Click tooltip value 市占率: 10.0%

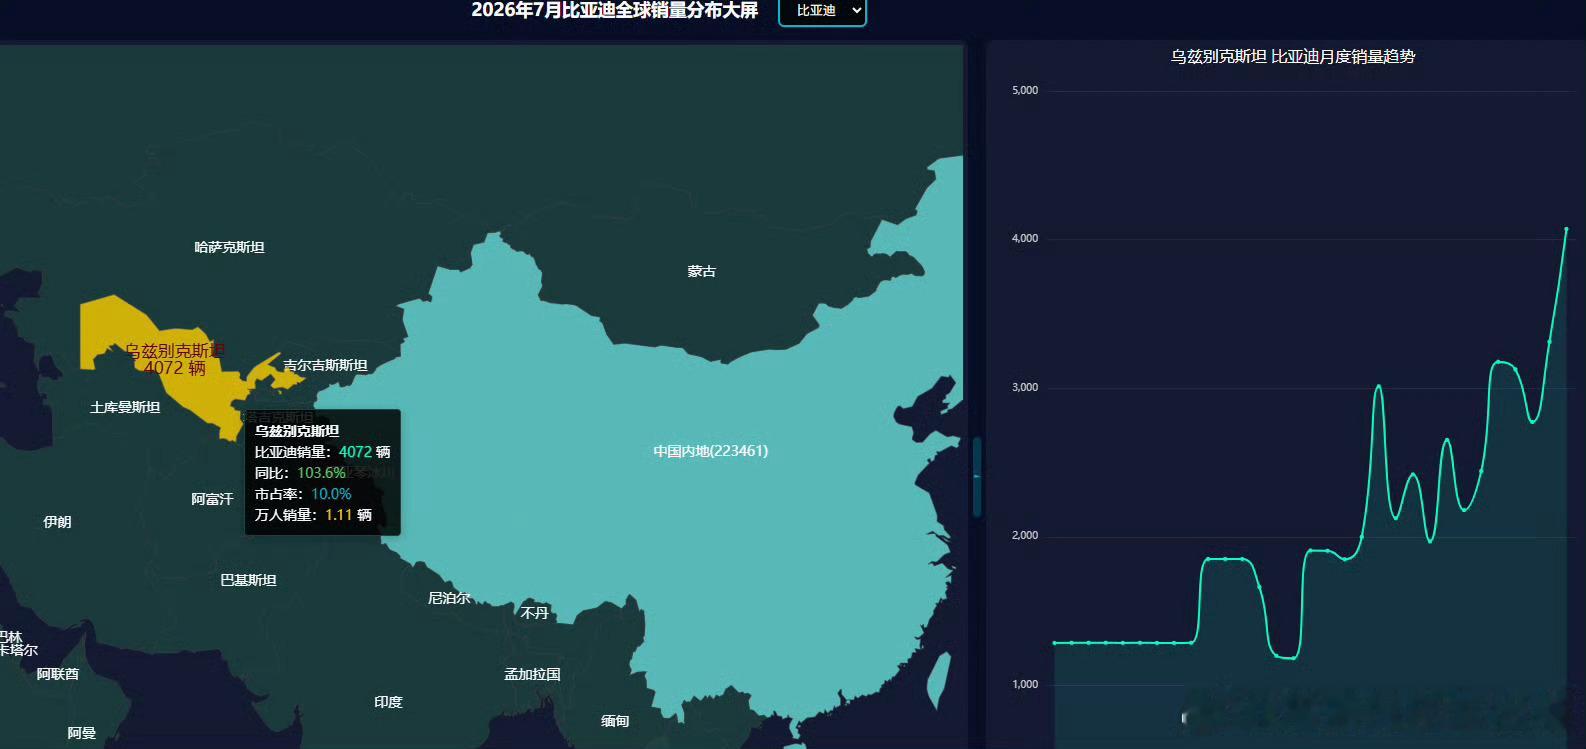pyautogui.click(x=303, y=494)
